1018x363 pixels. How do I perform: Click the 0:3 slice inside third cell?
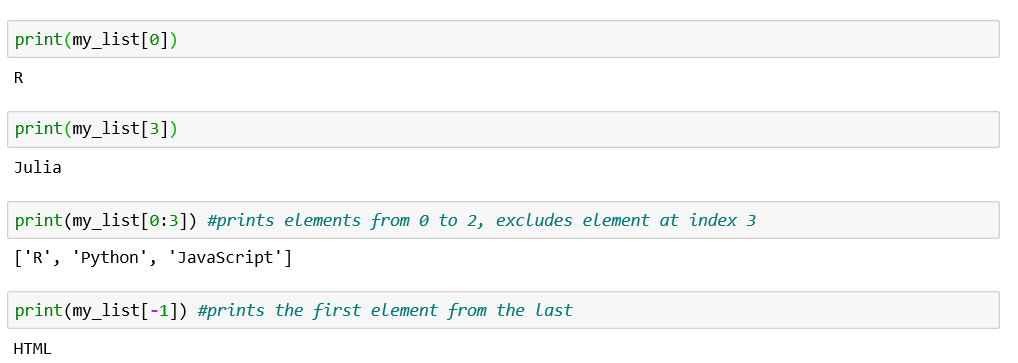(x=164, y=220)
